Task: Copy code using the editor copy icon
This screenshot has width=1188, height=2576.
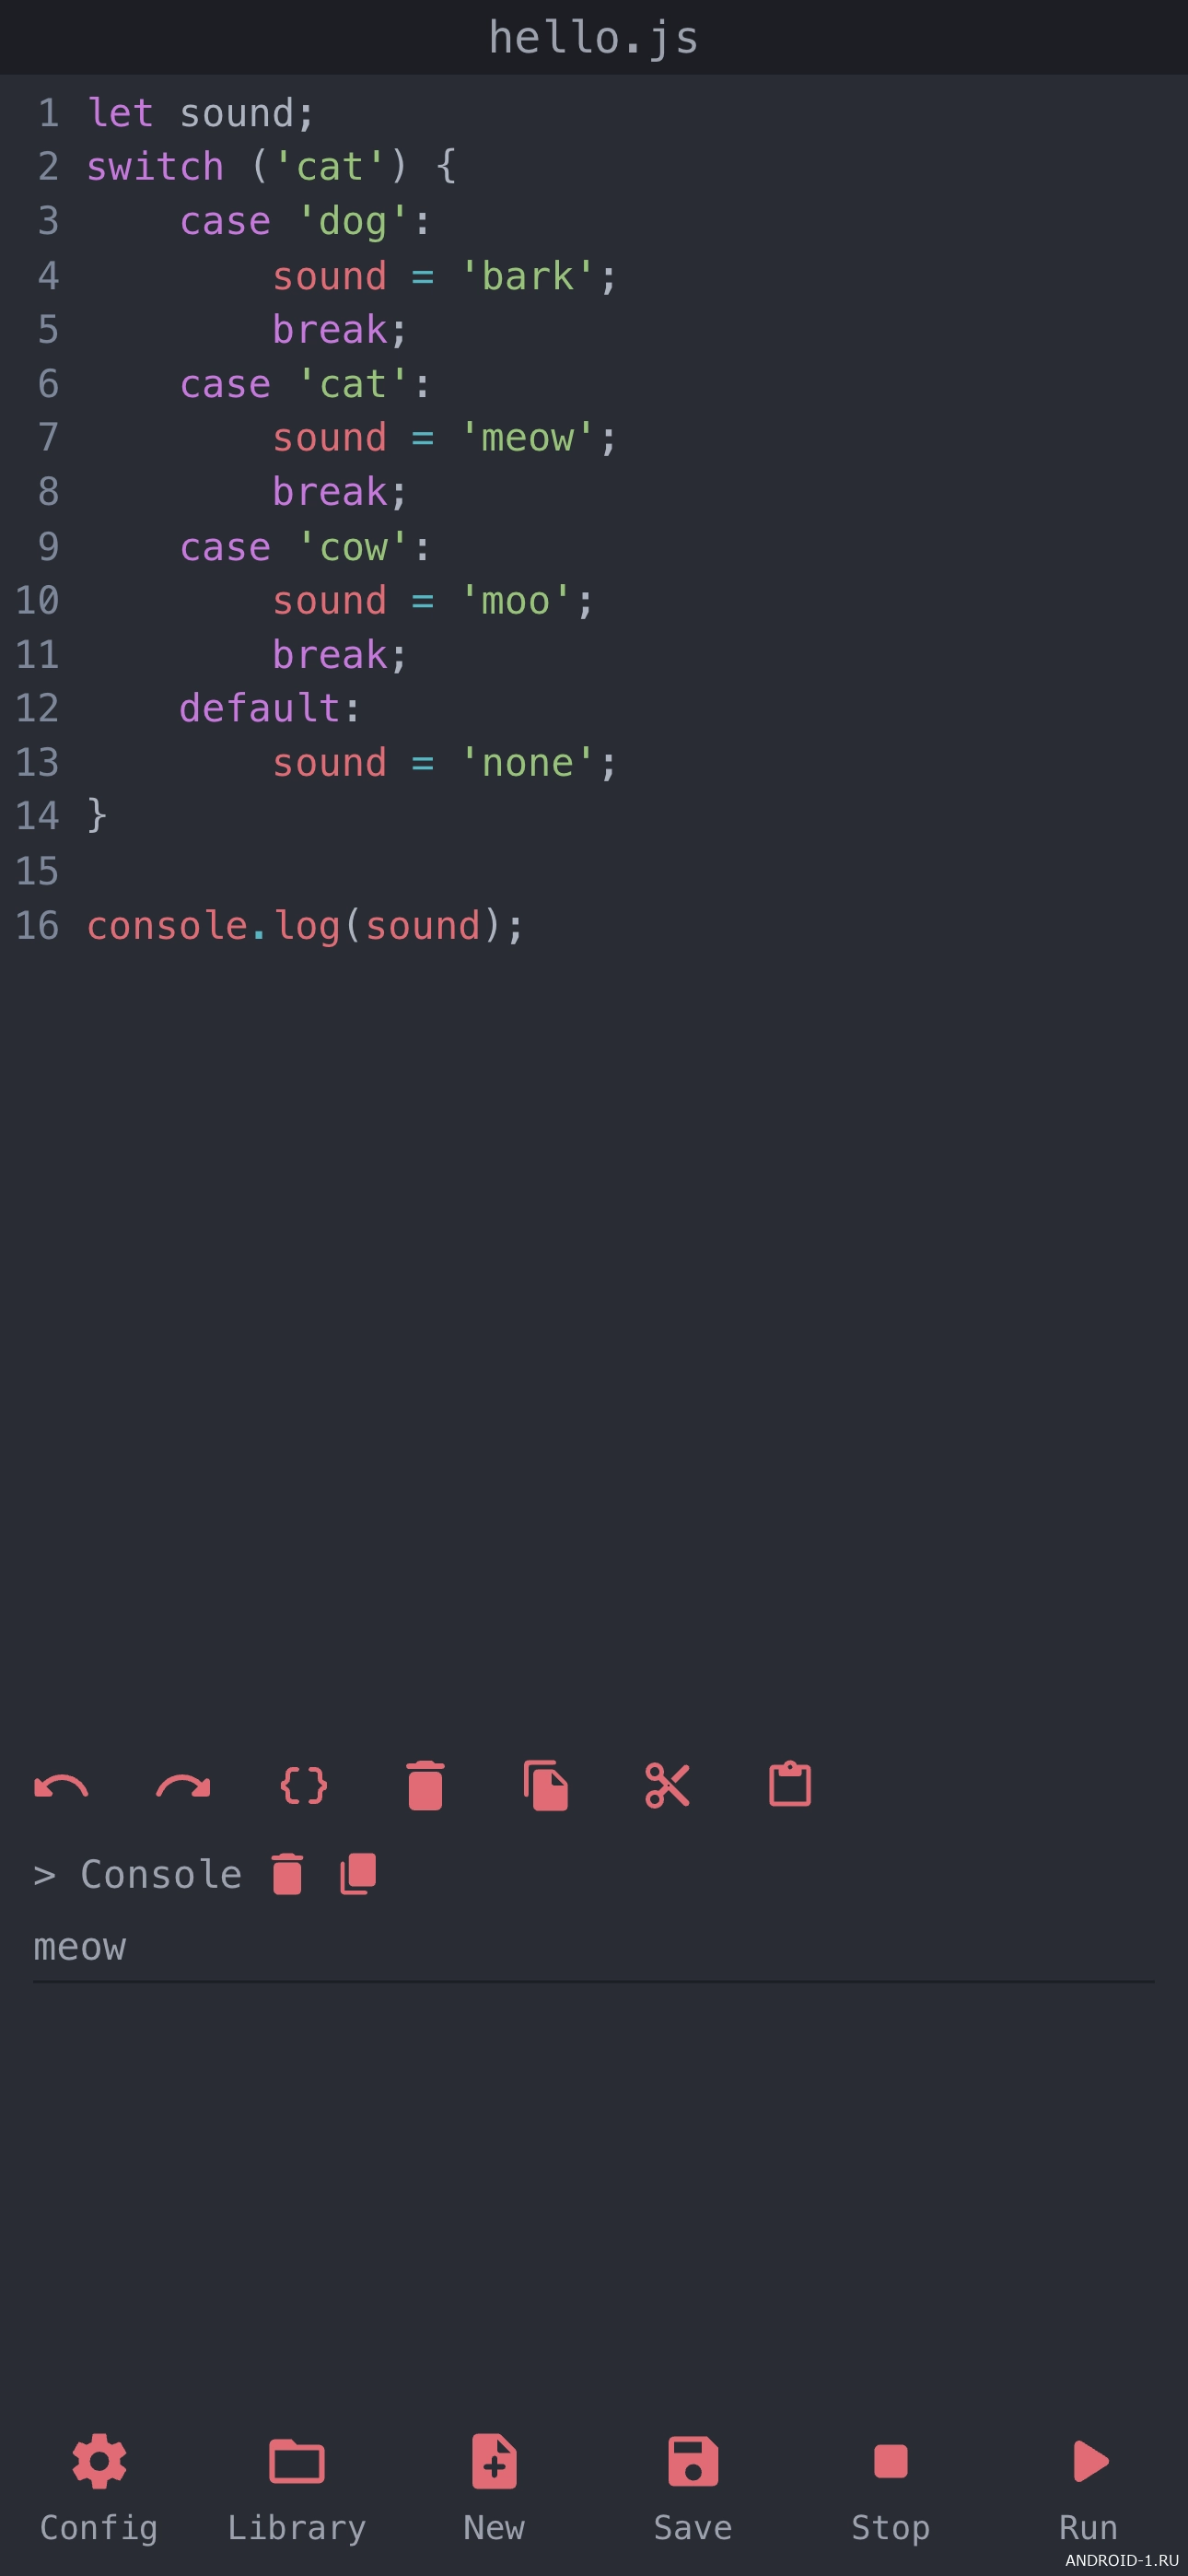Action: point(546,1785)
